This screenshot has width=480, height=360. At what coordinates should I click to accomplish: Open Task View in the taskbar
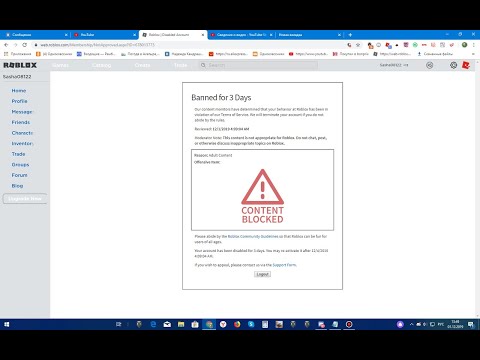point(118,324)
